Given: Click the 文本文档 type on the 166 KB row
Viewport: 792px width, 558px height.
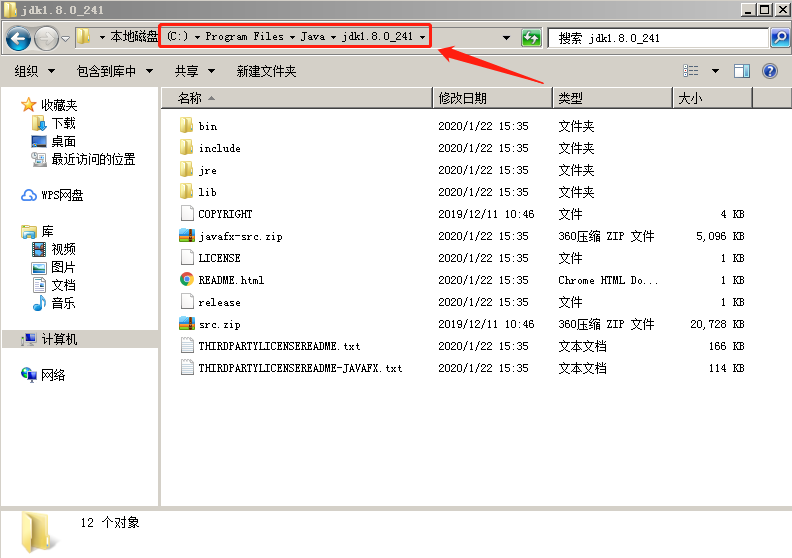Looking at the screenshot, I should point(582,346).
